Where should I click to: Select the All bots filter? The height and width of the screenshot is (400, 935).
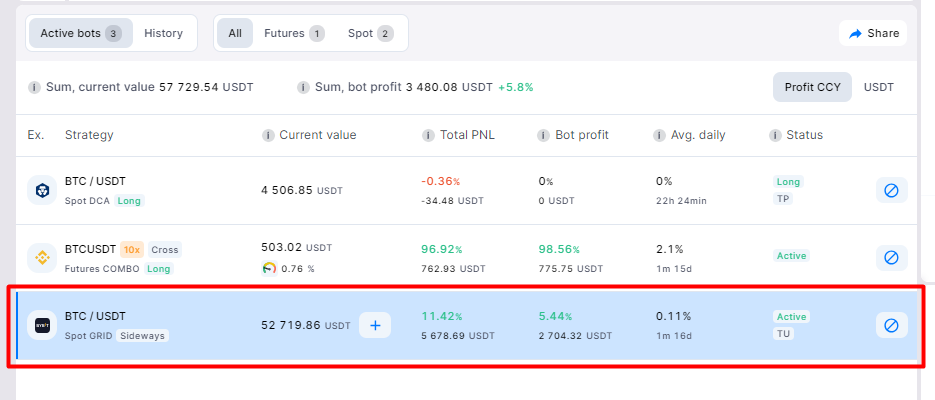pyautogui.click(x=235, y=33)
